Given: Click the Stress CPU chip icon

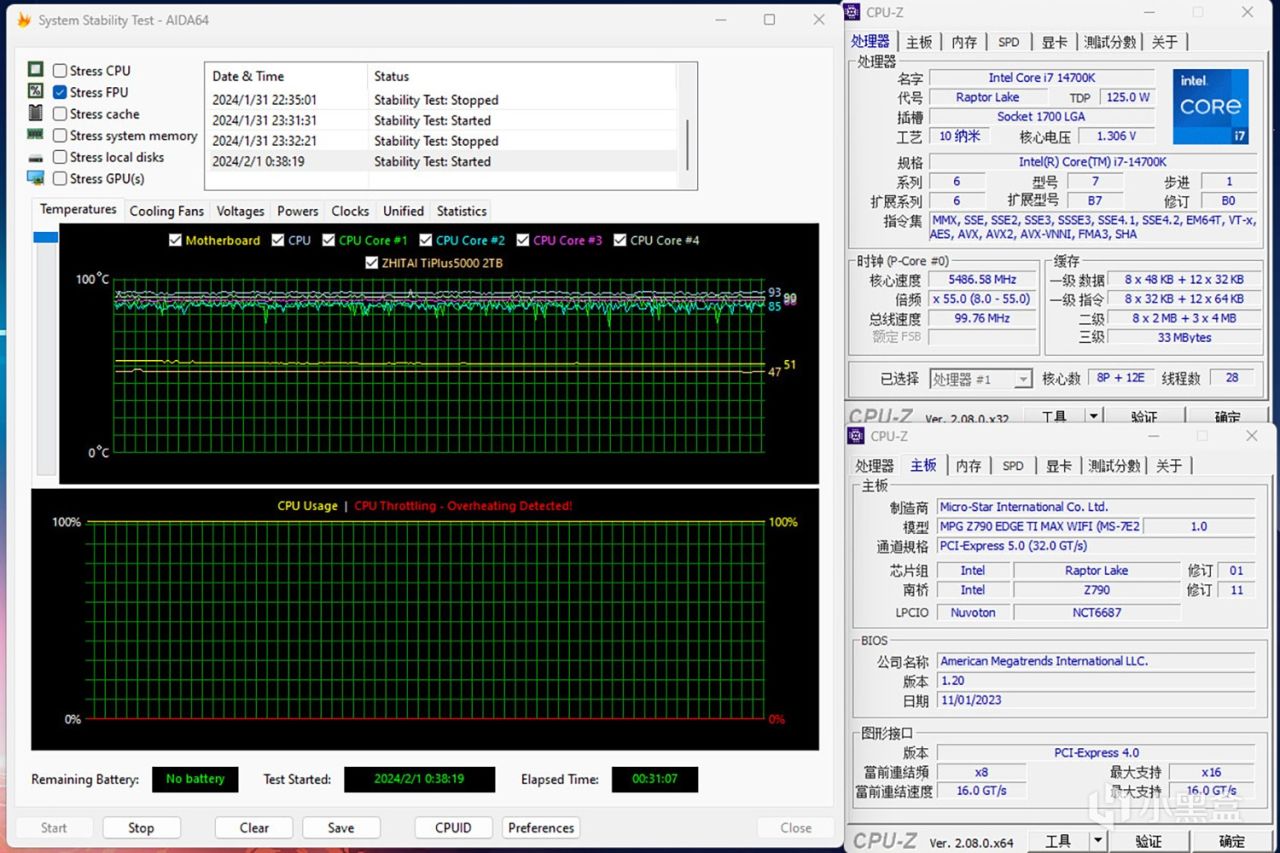Looking at the screenshot, I should click(x=34, y=70).
